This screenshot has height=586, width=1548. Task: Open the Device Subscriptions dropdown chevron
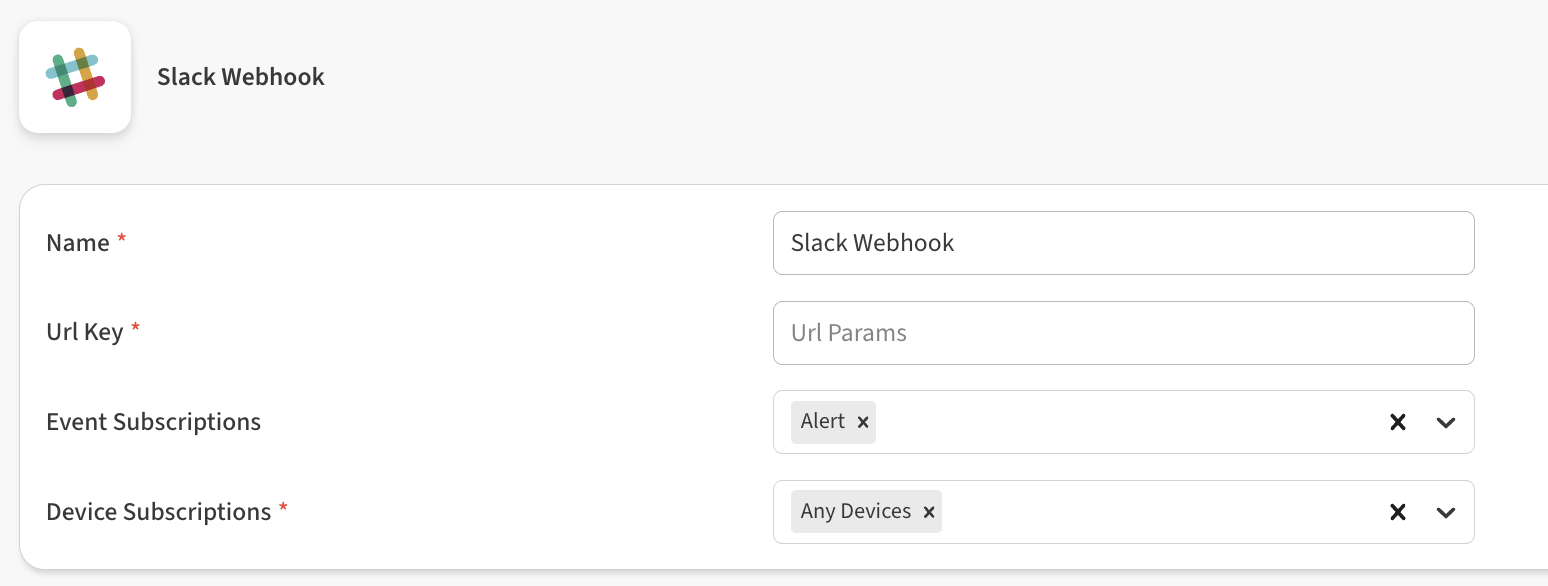[x=1445, y=511]
